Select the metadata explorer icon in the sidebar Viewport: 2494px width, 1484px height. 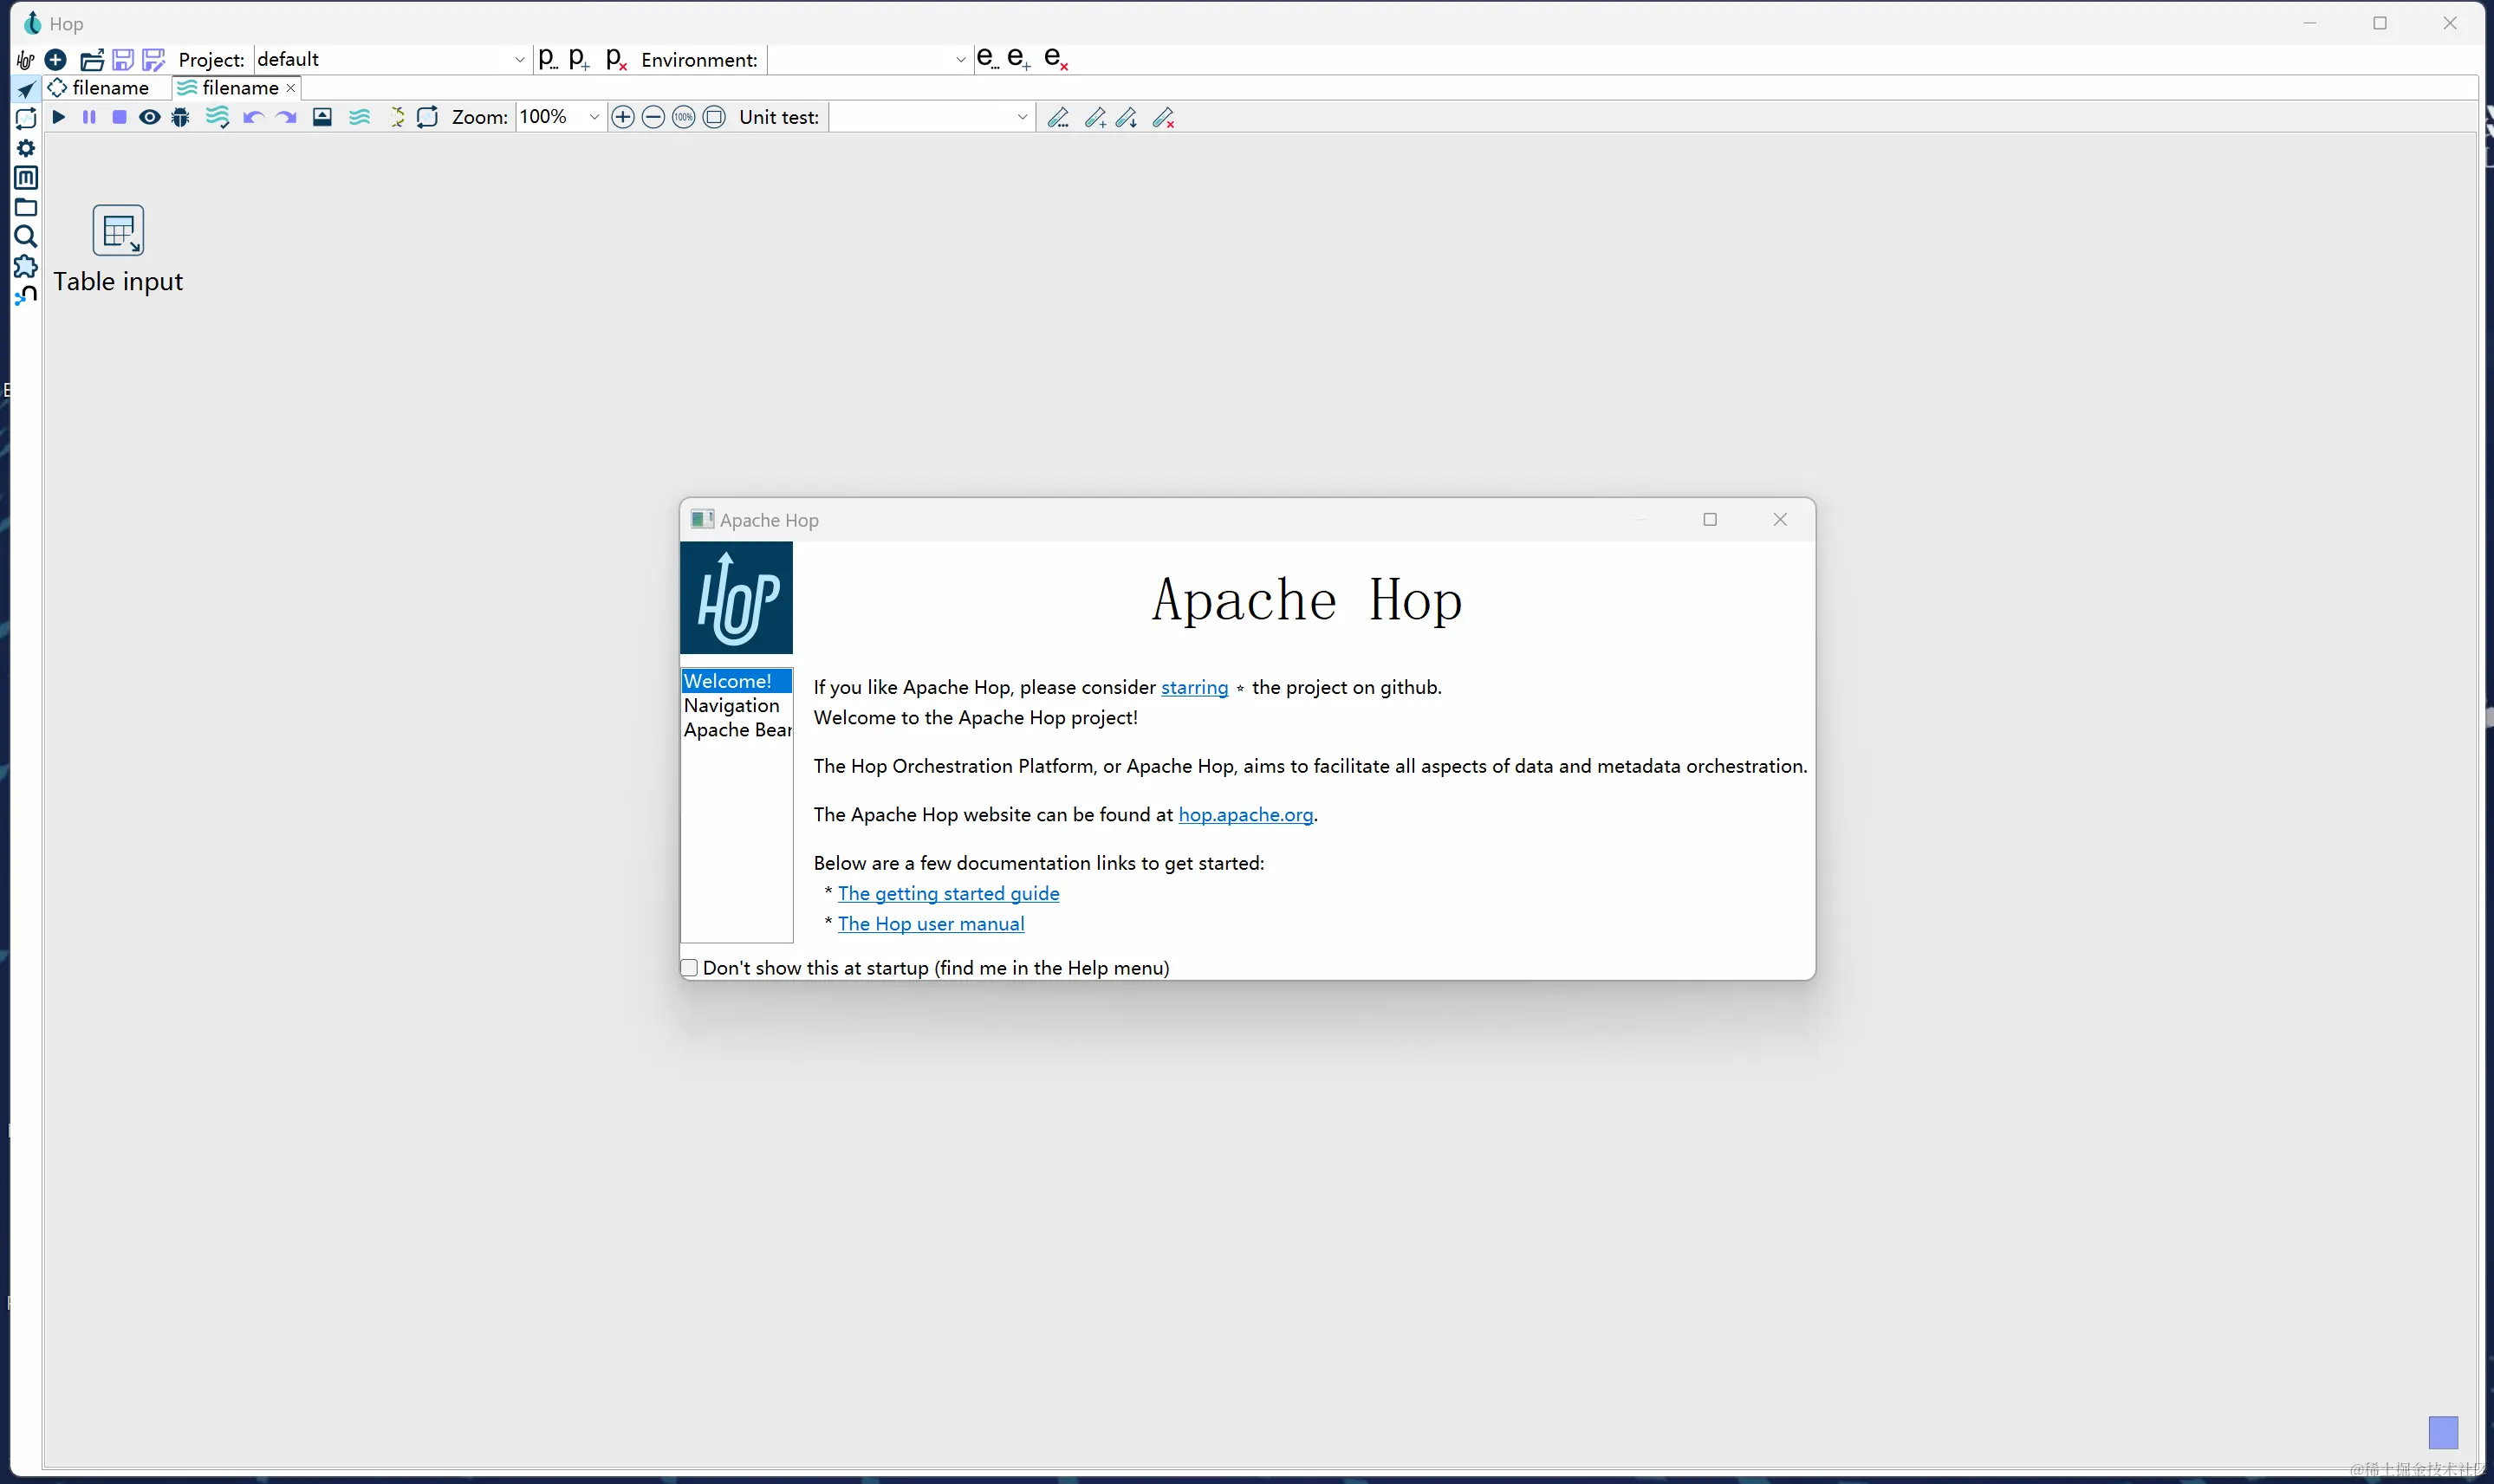(x=26, y=178)
